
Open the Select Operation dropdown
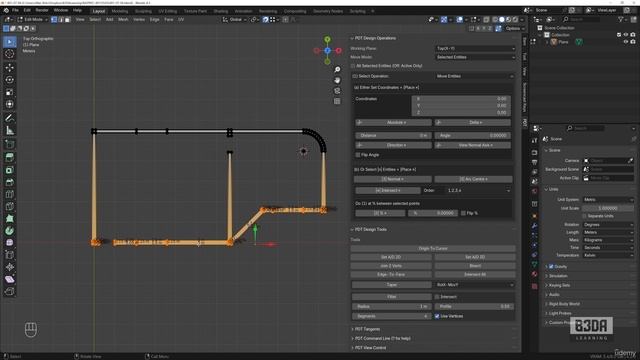tap(475, 76)
